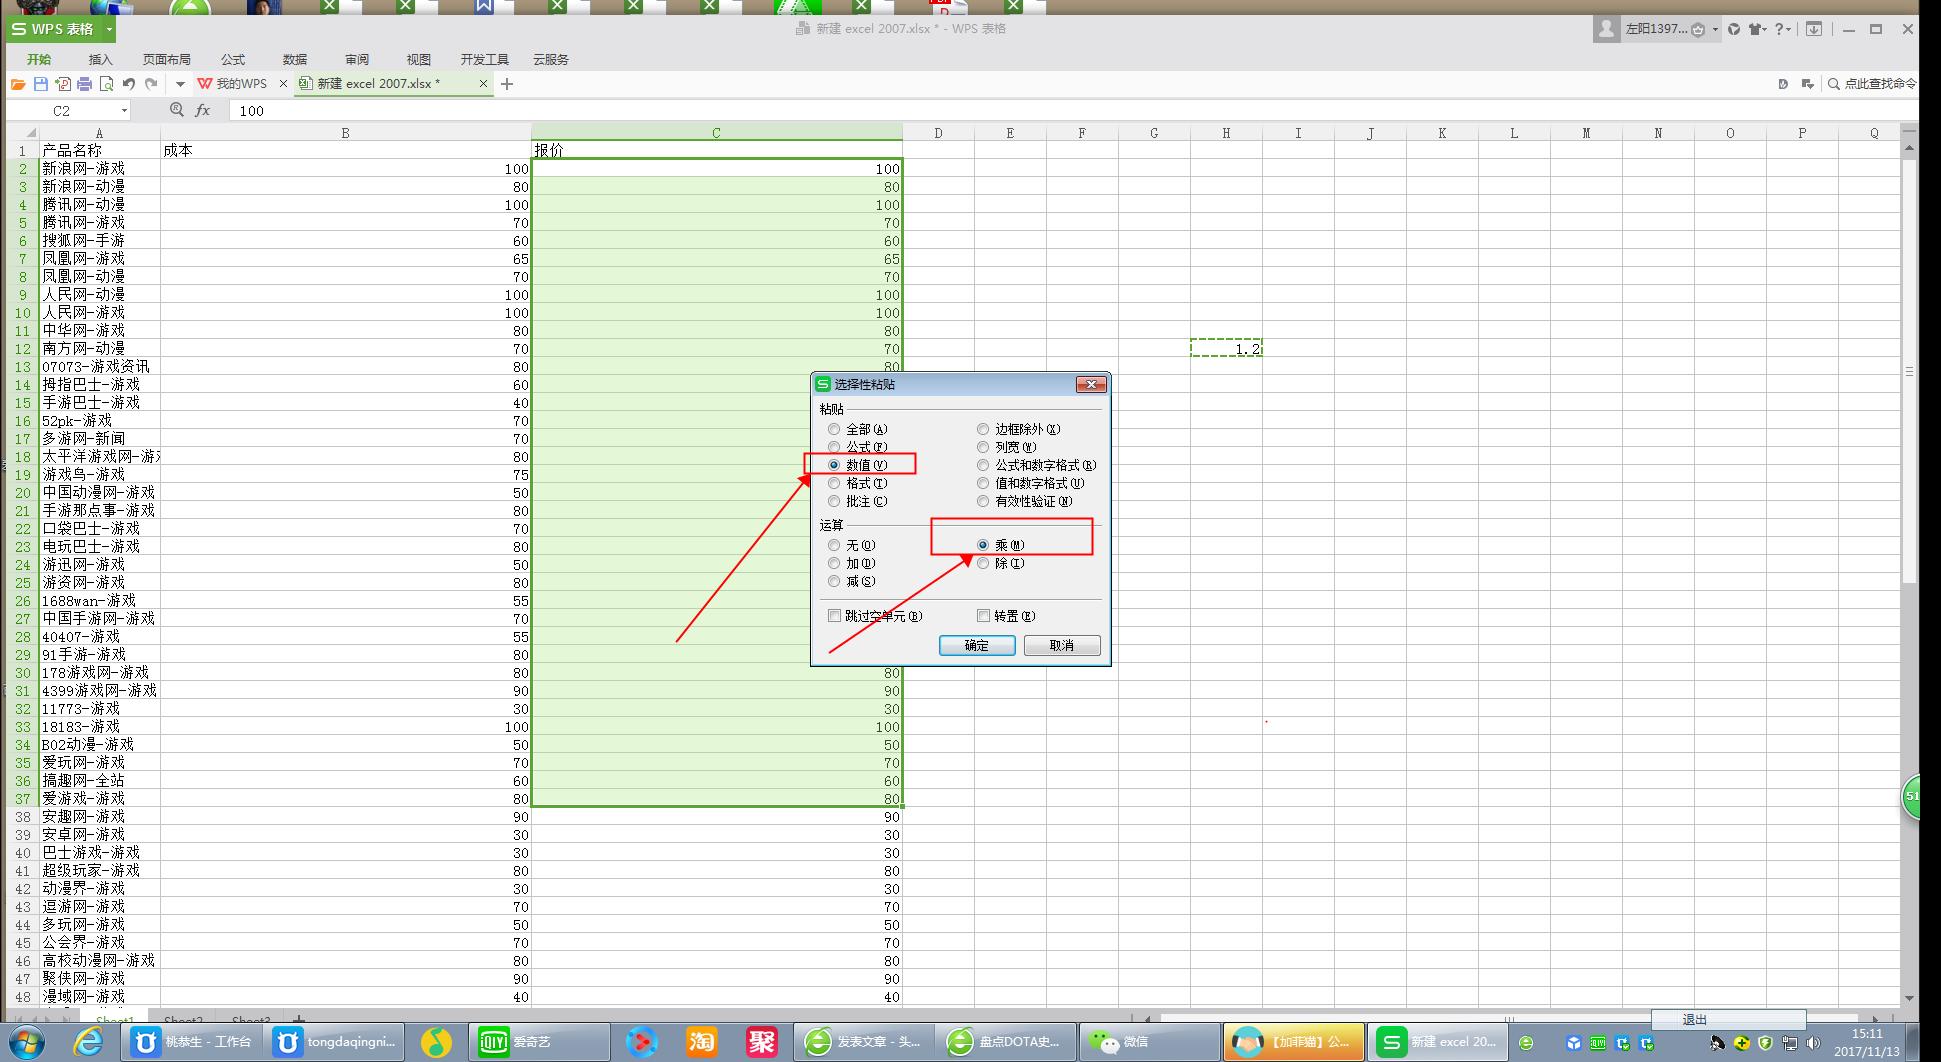Click the Save icon in quick toolbar
This screenshot has width=1941, height=1062.
[x=40, y=84]
